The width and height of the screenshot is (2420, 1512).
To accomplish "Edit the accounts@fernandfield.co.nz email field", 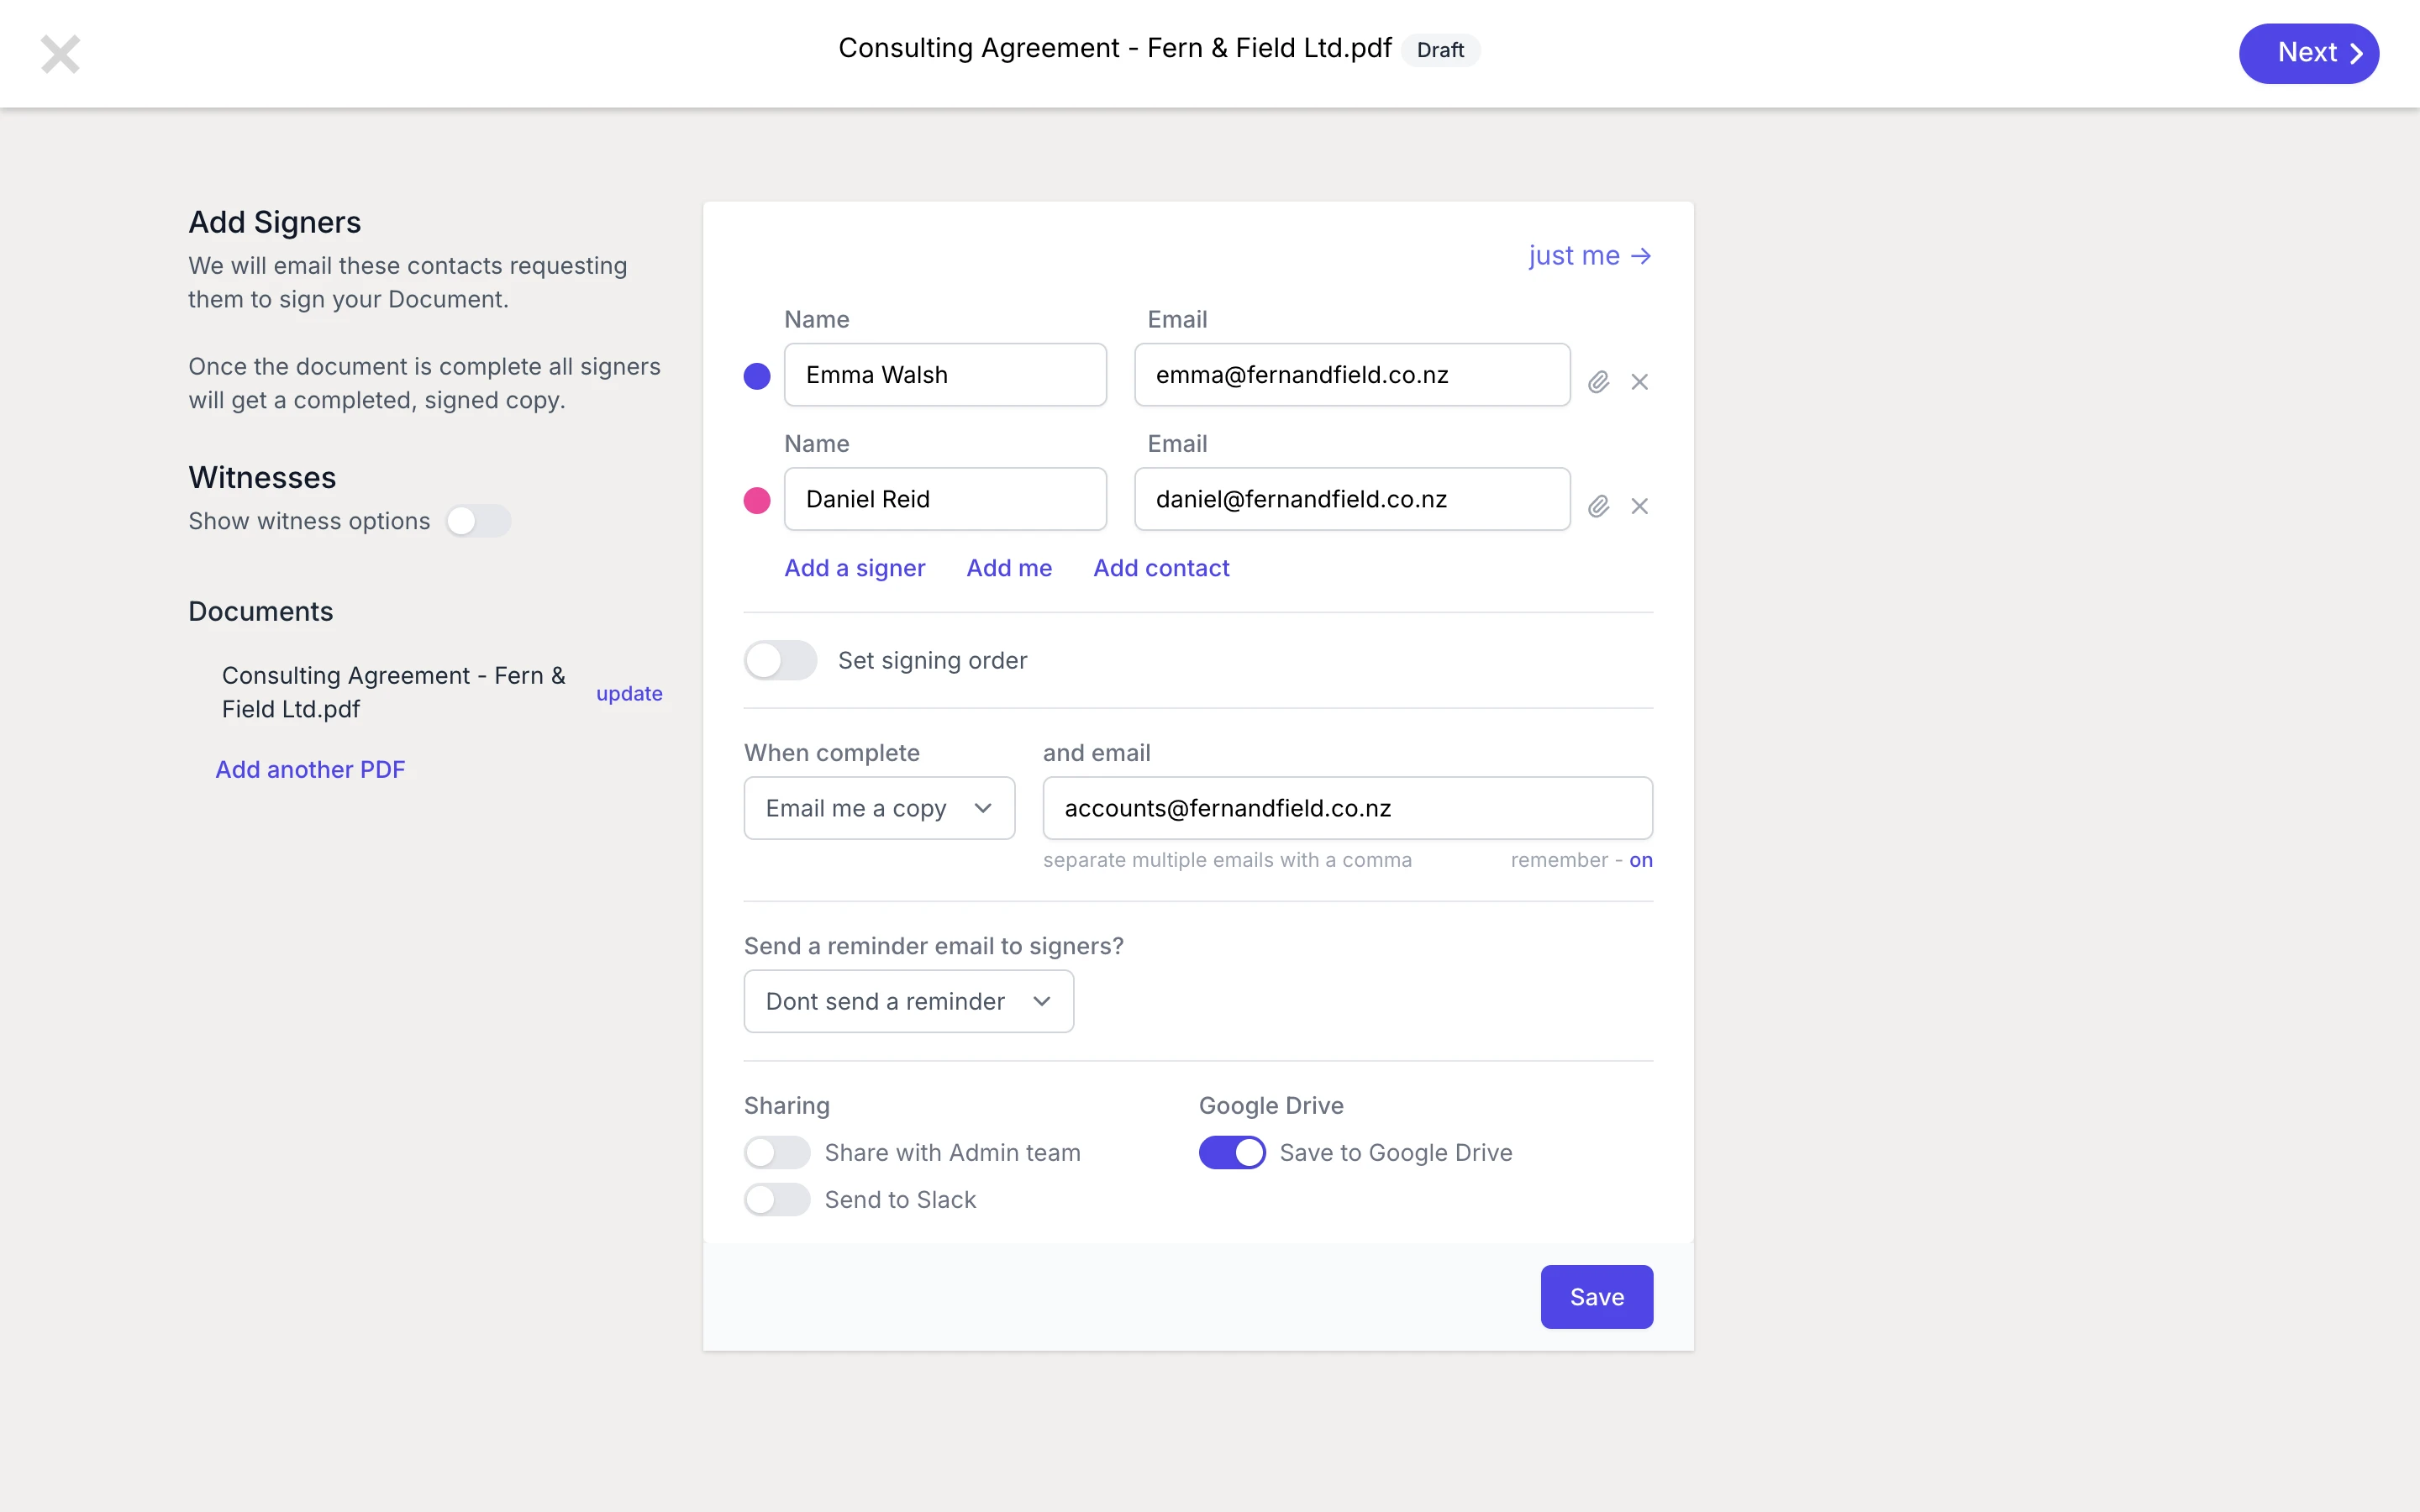I will coord(1347,808).
